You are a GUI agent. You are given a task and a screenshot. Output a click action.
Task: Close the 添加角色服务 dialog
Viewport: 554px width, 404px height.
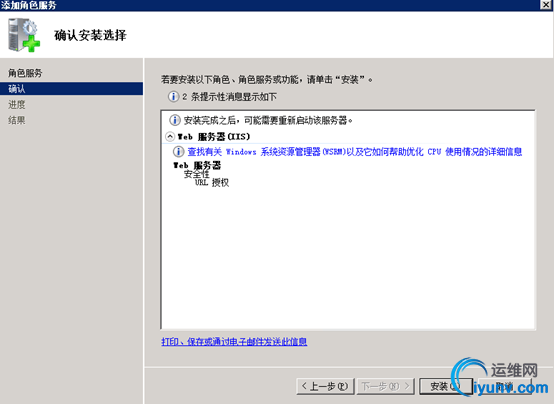(546, 4)
